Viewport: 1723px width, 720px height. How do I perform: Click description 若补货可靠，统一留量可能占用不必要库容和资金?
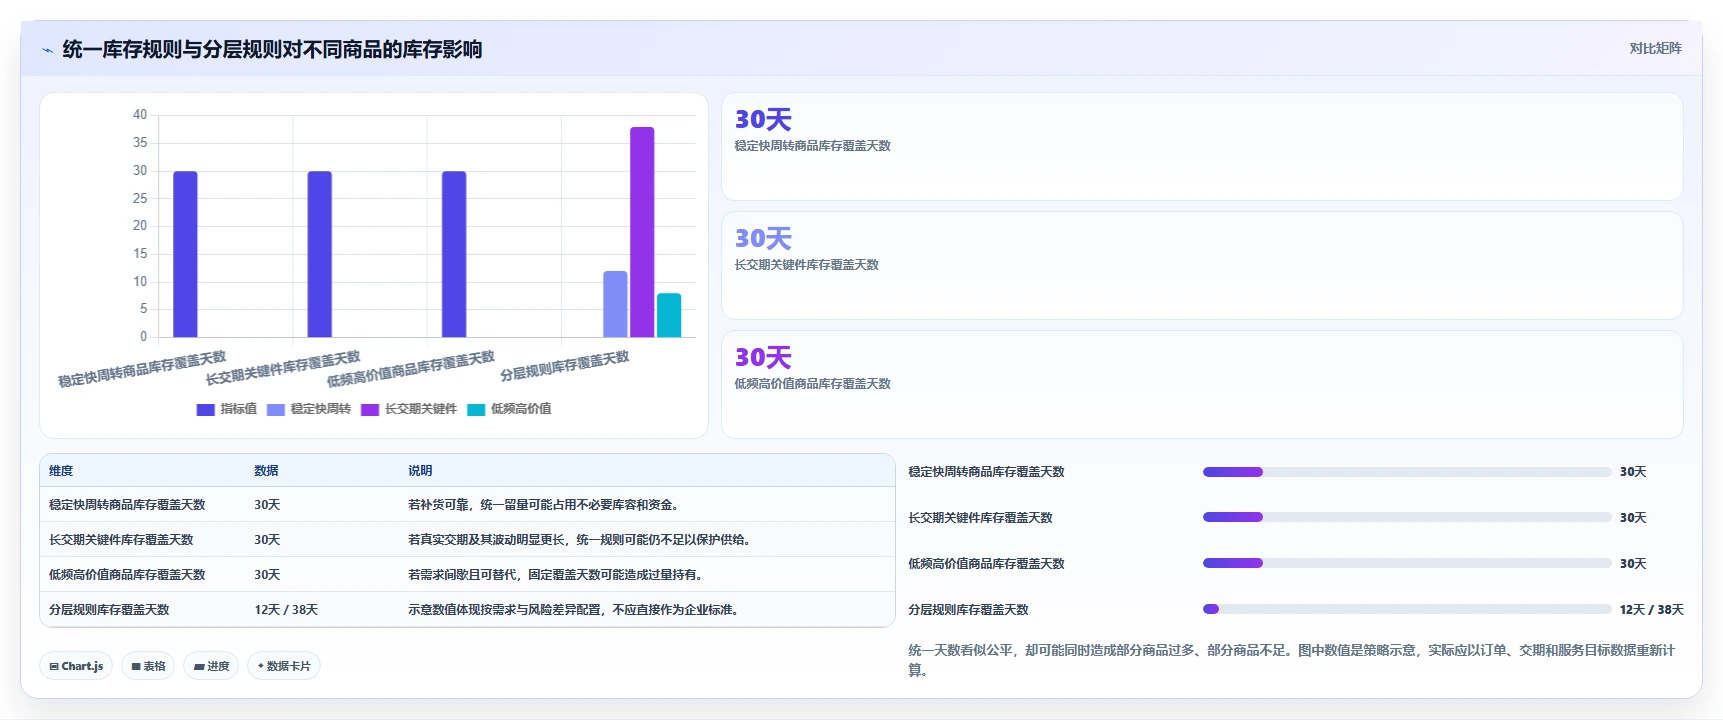pyautogui.click(x=545, y=505)
